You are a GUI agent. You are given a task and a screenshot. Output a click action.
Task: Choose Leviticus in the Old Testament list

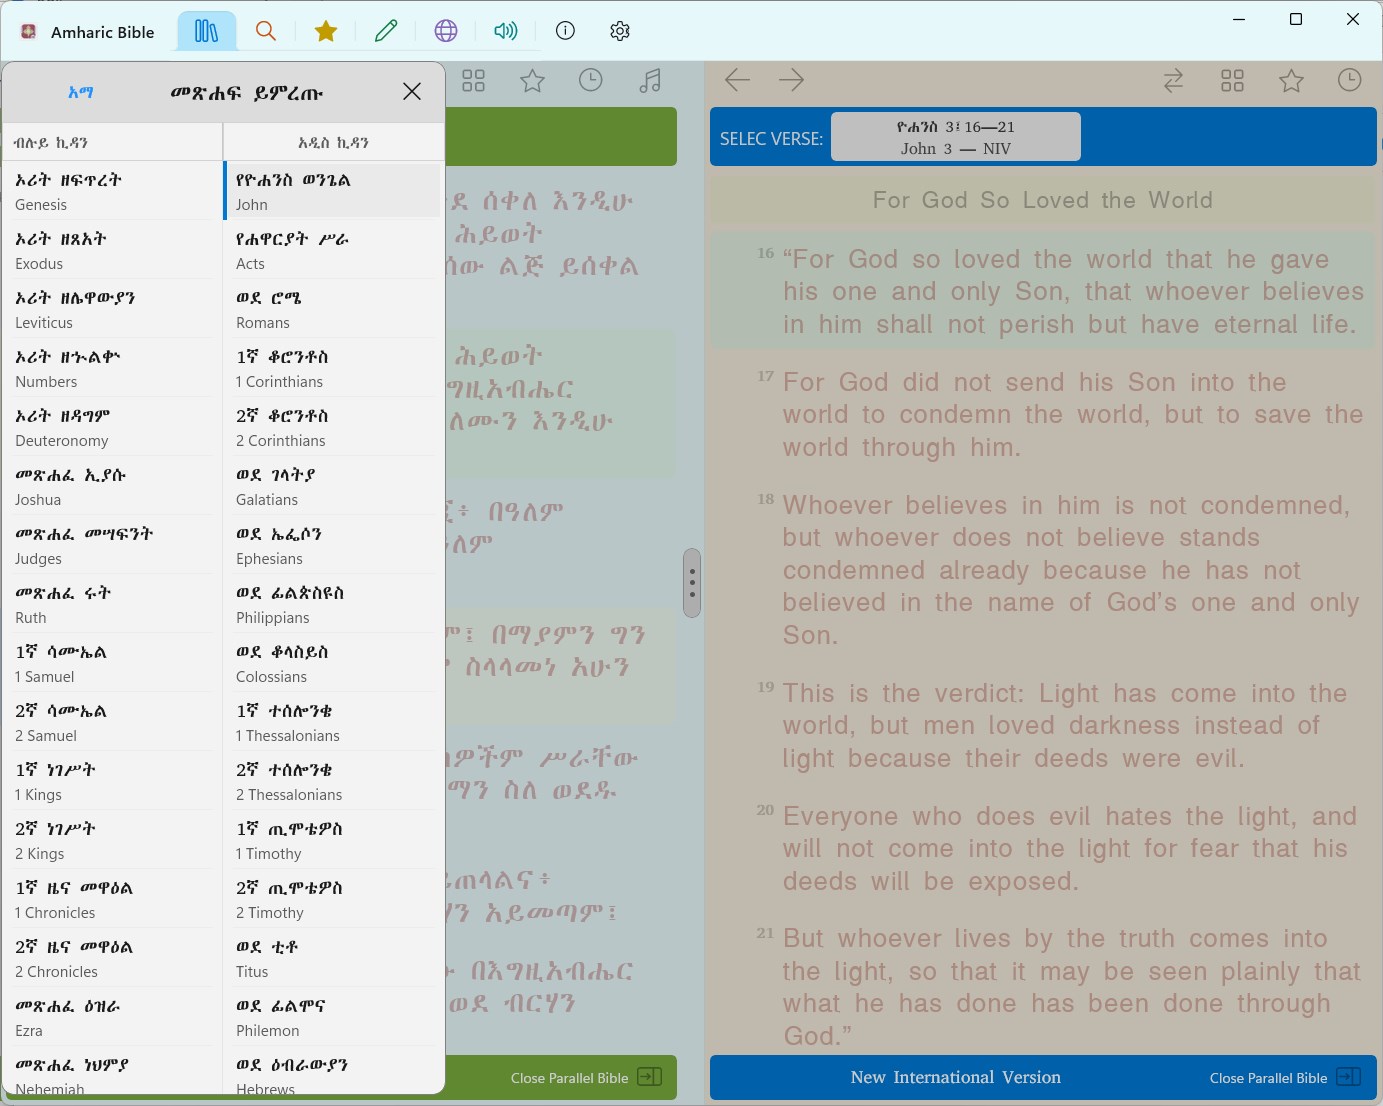(x=112, y=309)
